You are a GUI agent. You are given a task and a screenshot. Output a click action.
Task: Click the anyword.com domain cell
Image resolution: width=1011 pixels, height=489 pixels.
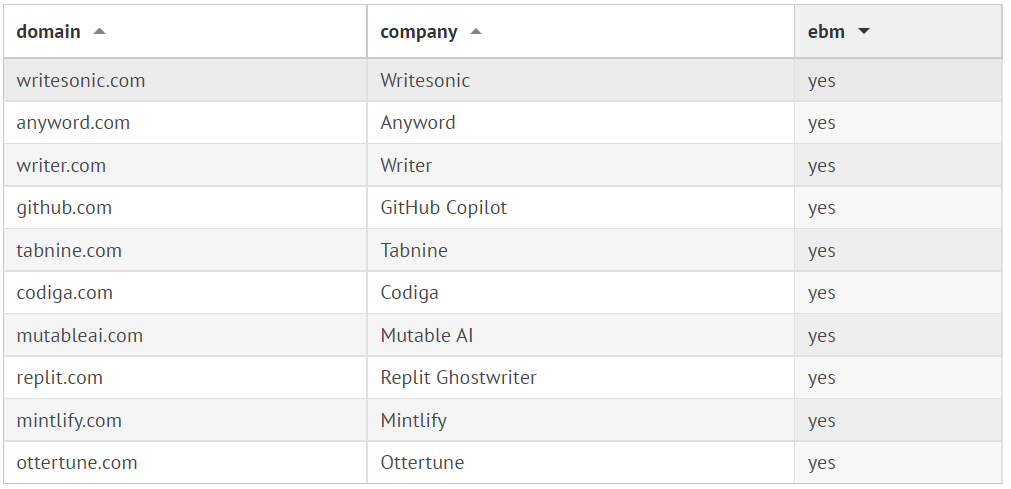click(73, 123)
